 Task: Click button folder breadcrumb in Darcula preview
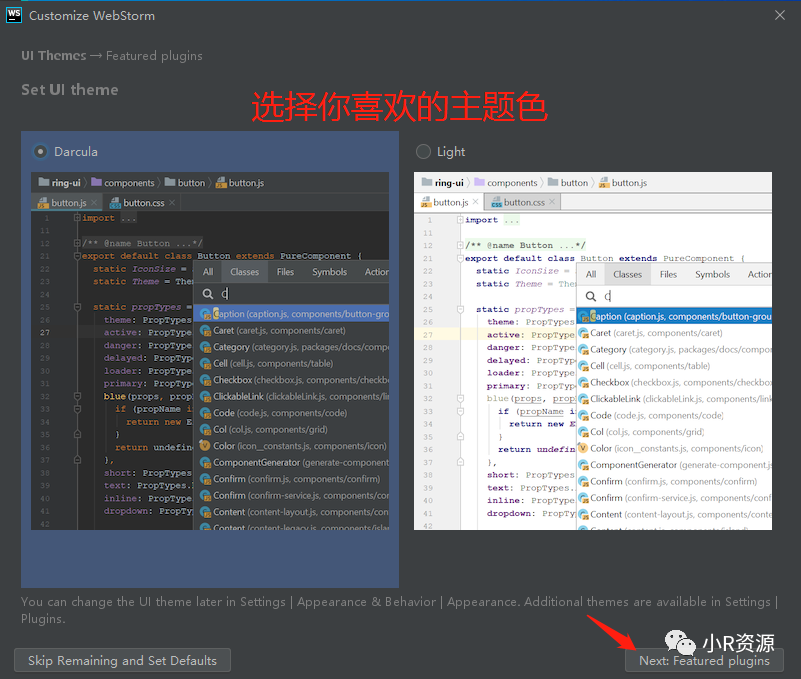pyautogui.click(x=185, y=182)
